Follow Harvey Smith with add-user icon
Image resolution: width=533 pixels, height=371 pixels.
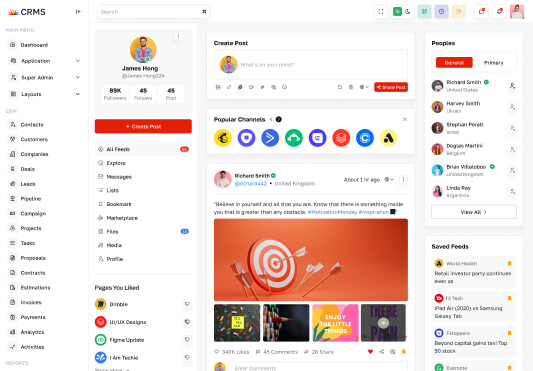pos(512,107)
